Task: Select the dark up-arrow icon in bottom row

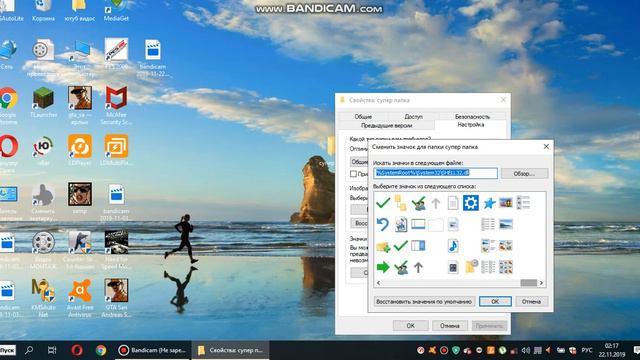Action: tap(418, 268)
